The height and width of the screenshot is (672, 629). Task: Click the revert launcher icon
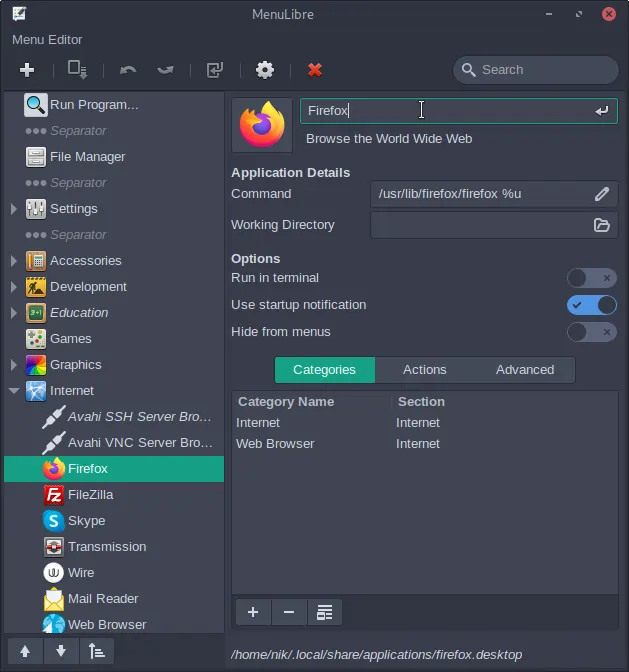214,70
